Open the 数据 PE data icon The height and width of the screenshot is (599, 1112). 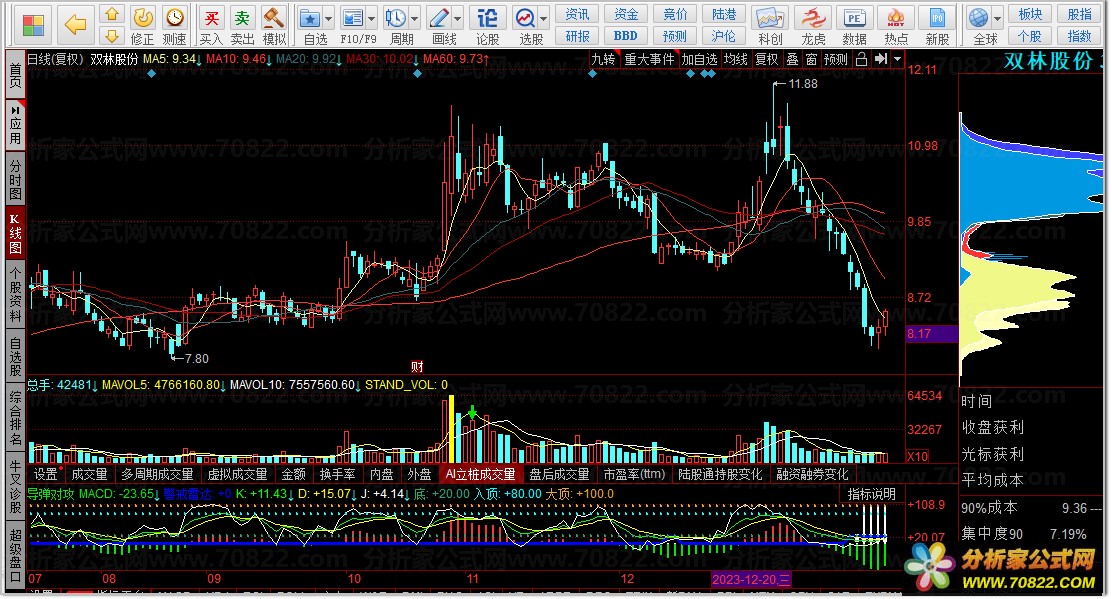[855, 26]
